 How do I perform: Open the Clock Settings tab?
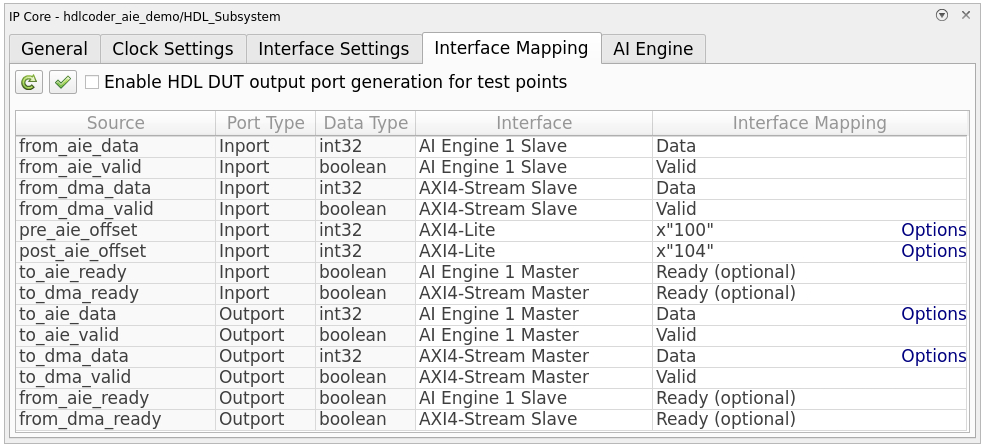pos(172,49)
